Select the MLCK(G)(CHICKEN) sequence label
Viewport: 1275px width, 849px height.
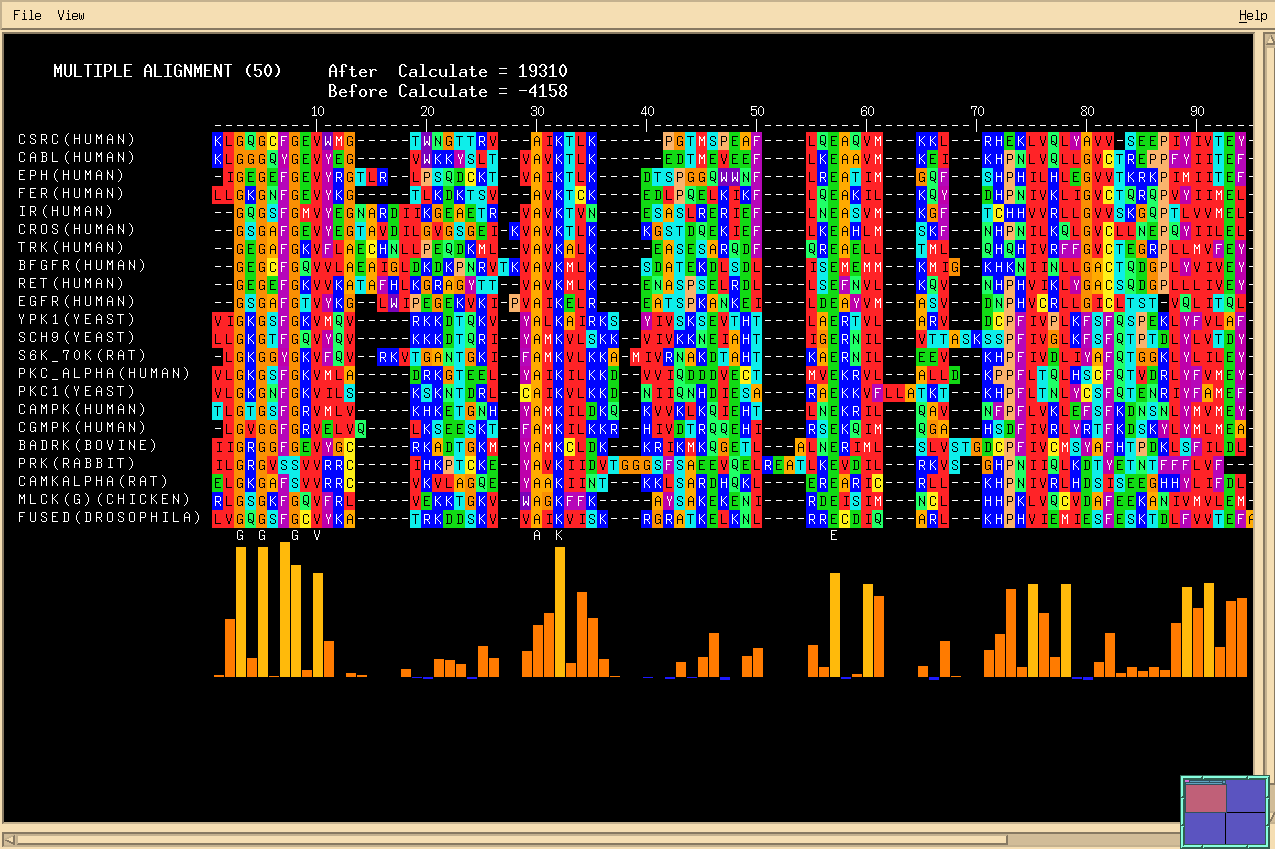pyautogui.click(x=104, y=499)
